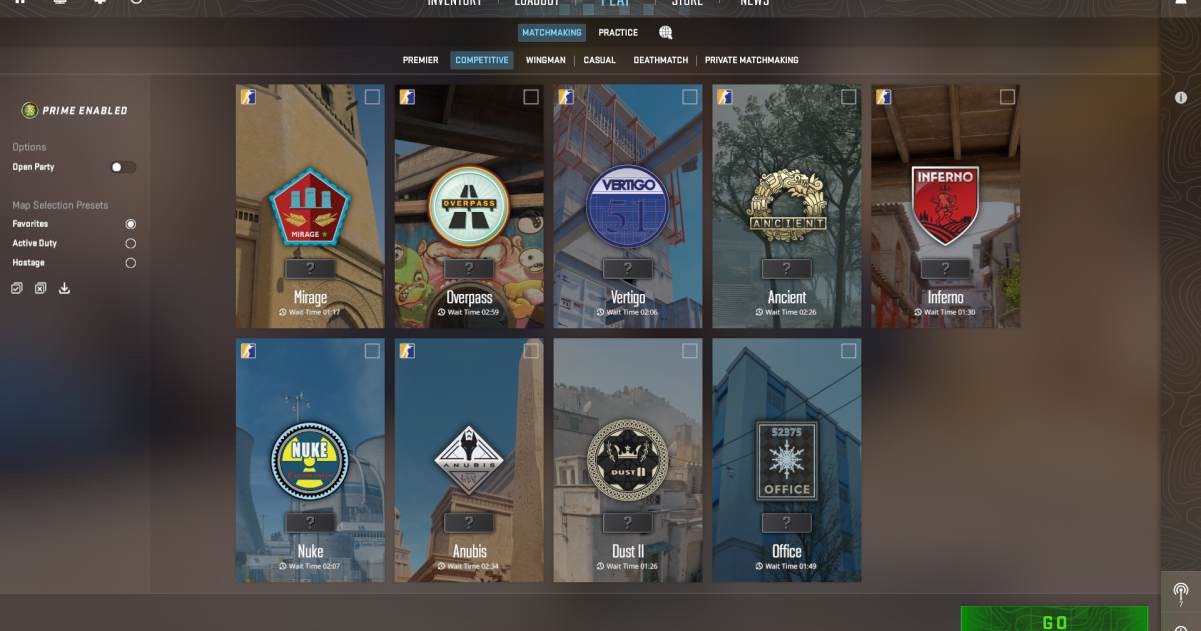The width and height of the screenshot is (1201, 631).
Task: Click the Ancient map name label
Action: [x=787, y=297]
